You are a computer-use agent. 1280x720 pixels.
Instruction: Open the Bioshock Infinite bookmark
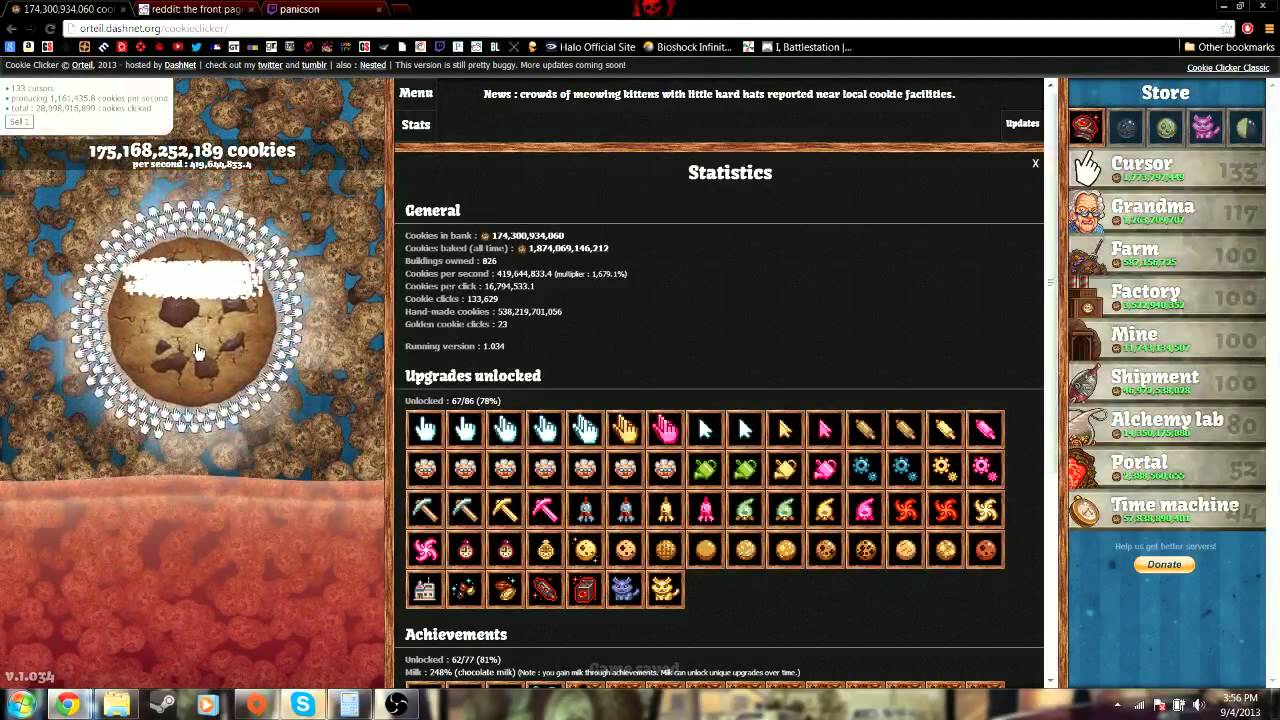tap(688, 47)
